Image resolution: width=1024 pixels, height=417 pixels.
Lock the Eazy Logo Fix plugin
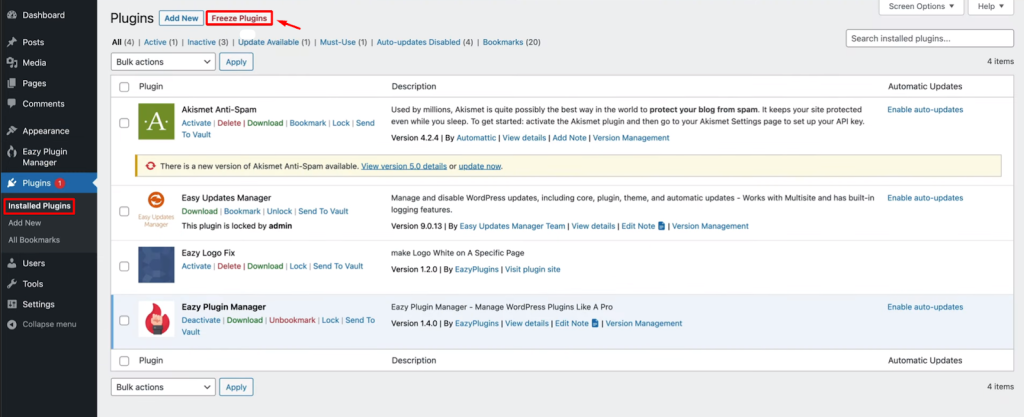(298, 266)
